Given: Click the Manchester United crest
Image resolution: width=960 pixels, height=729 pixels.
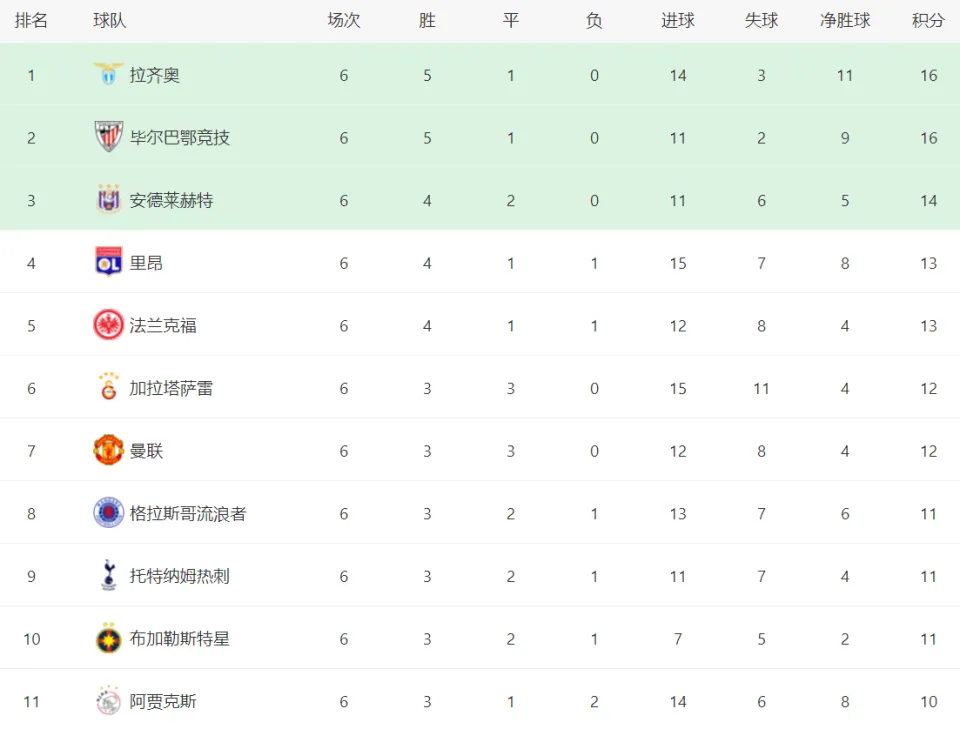Looking at the screenshot, I should pos(108,450).
